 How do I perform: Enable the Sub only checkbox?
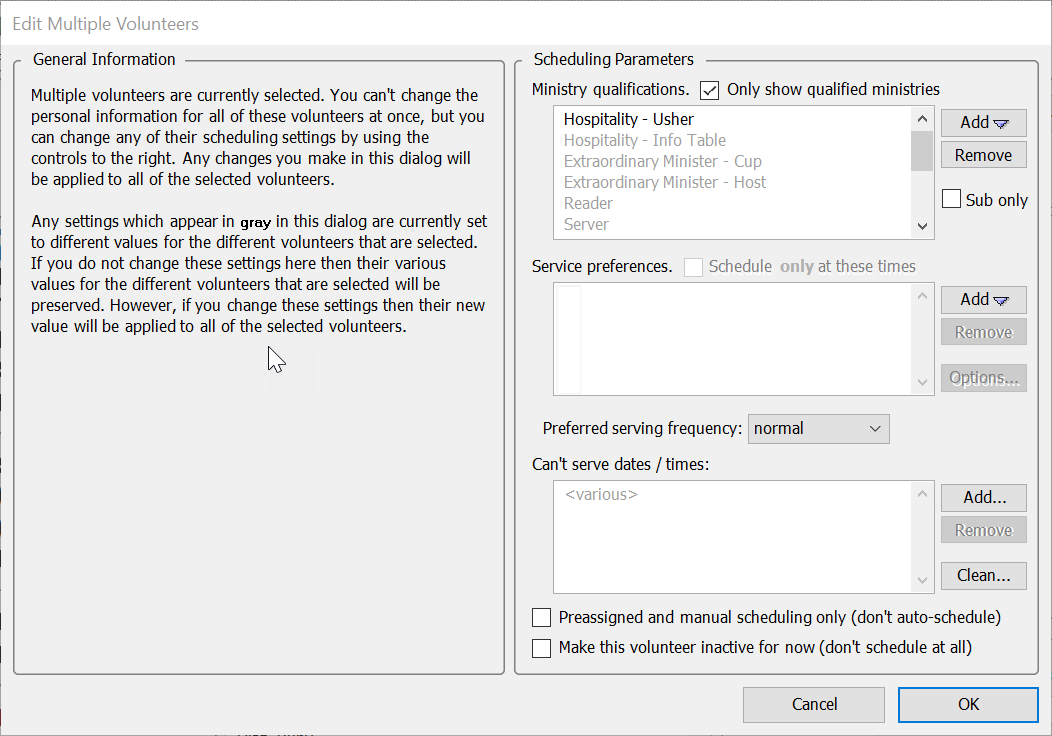pyautogui.click(x=952, y=200)
